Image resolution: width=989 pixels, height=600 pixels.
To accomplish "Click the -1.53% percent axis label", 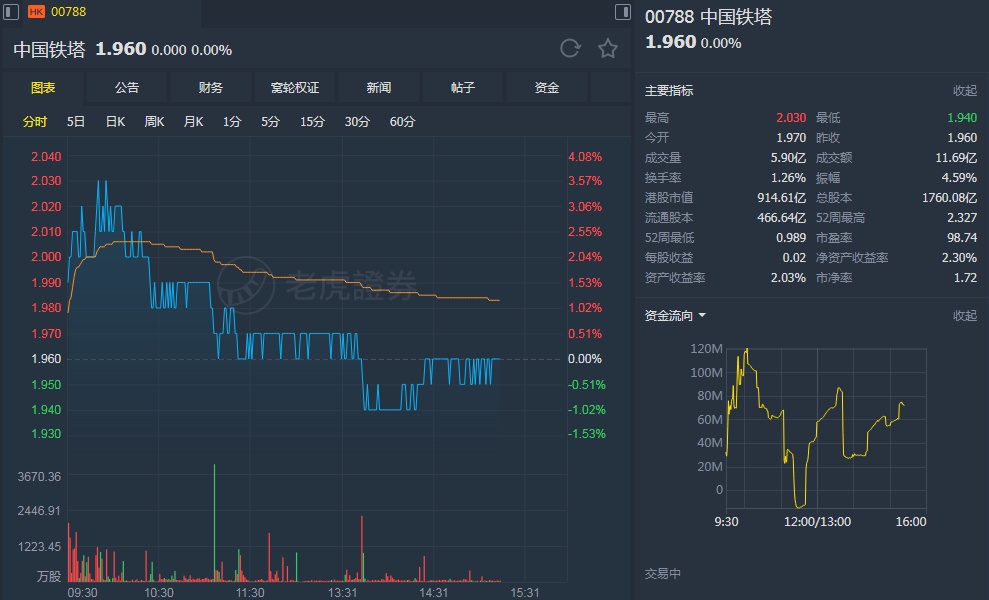I will click(x=587, y=433).
